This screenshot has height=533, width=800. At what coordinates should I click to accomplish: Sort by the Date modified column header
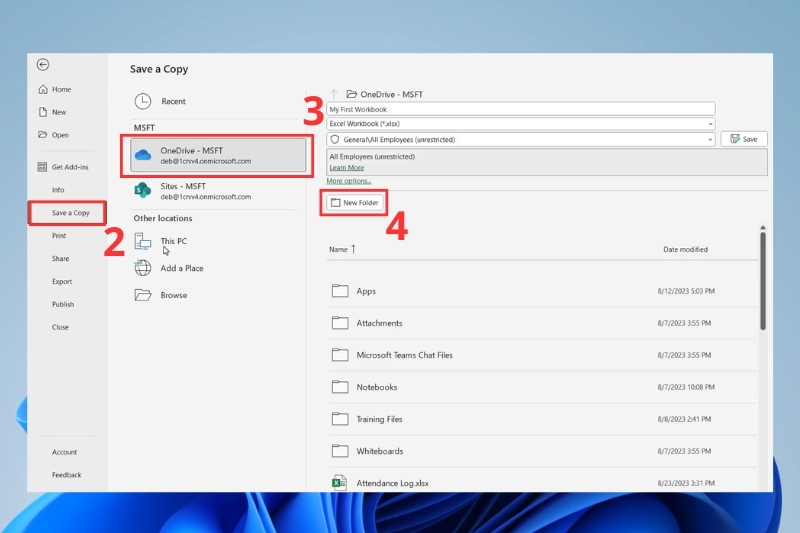[685, 249]
